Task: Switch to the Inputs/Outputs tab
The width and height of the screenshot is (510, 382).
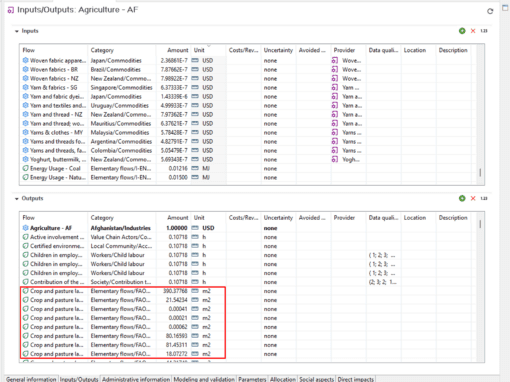Action: [x=79, y=379]
